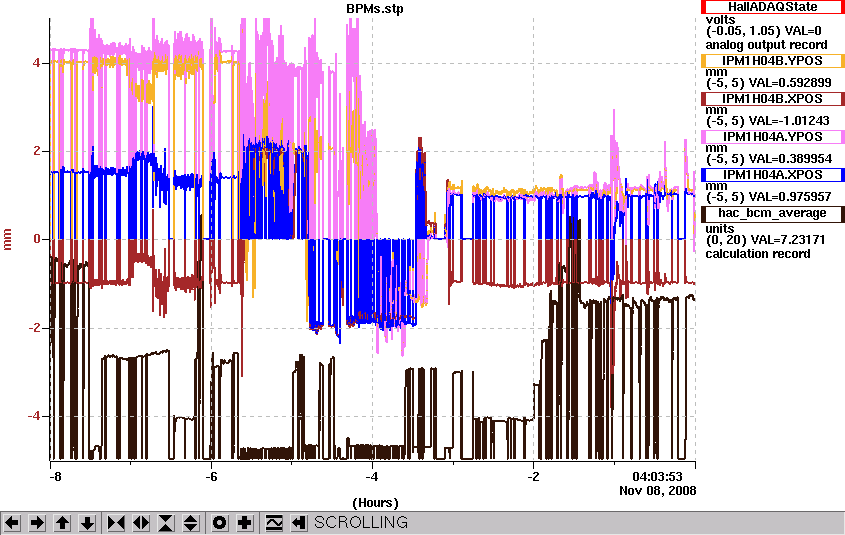Click the -4 hour tick label on the x-axis
The width and height of the screenshot is (845, 535).
(372, 477)
